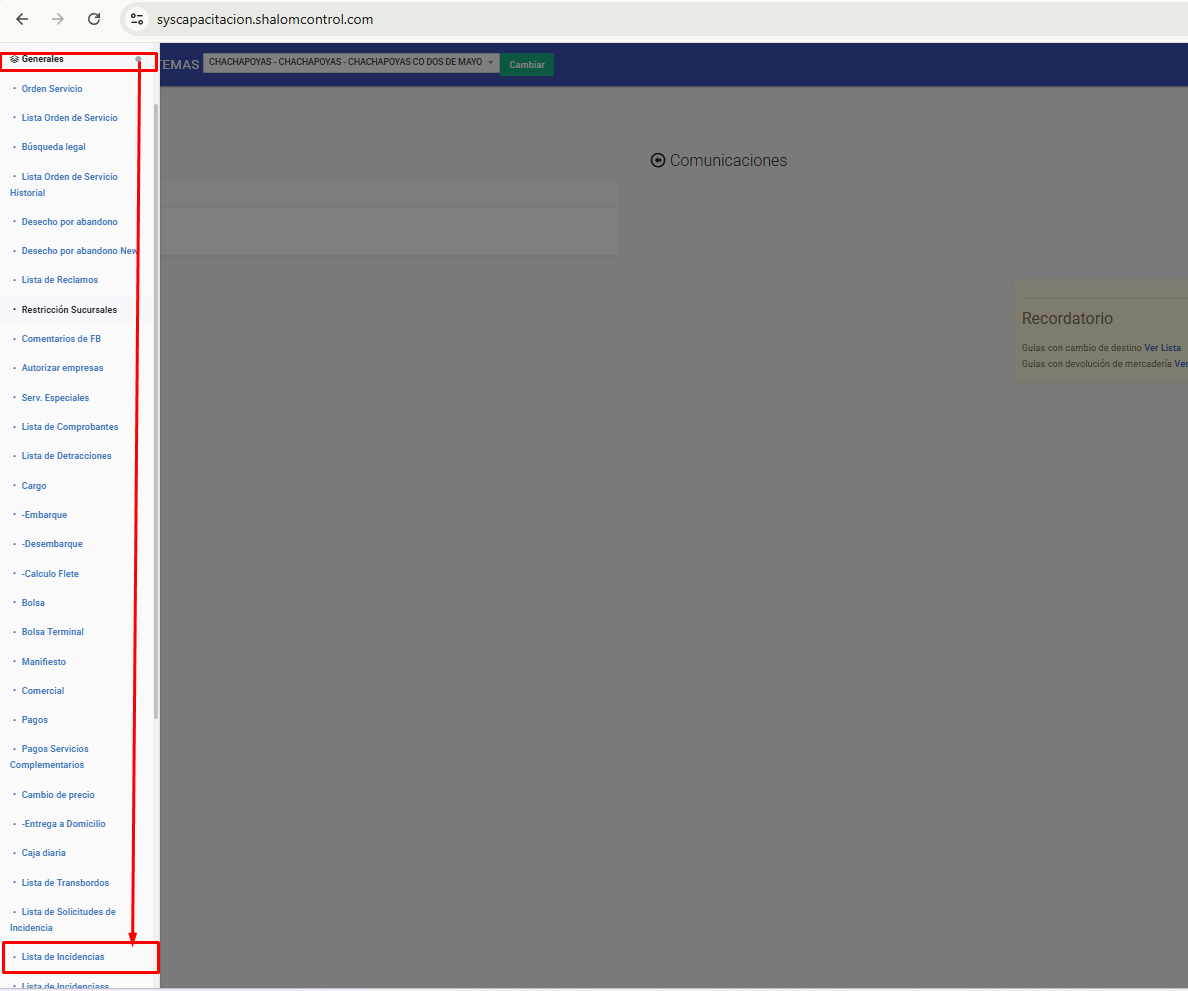Viewport: 1188px width, 991px height.
Task: Click the browser back arrow
Action: point(22,19)
